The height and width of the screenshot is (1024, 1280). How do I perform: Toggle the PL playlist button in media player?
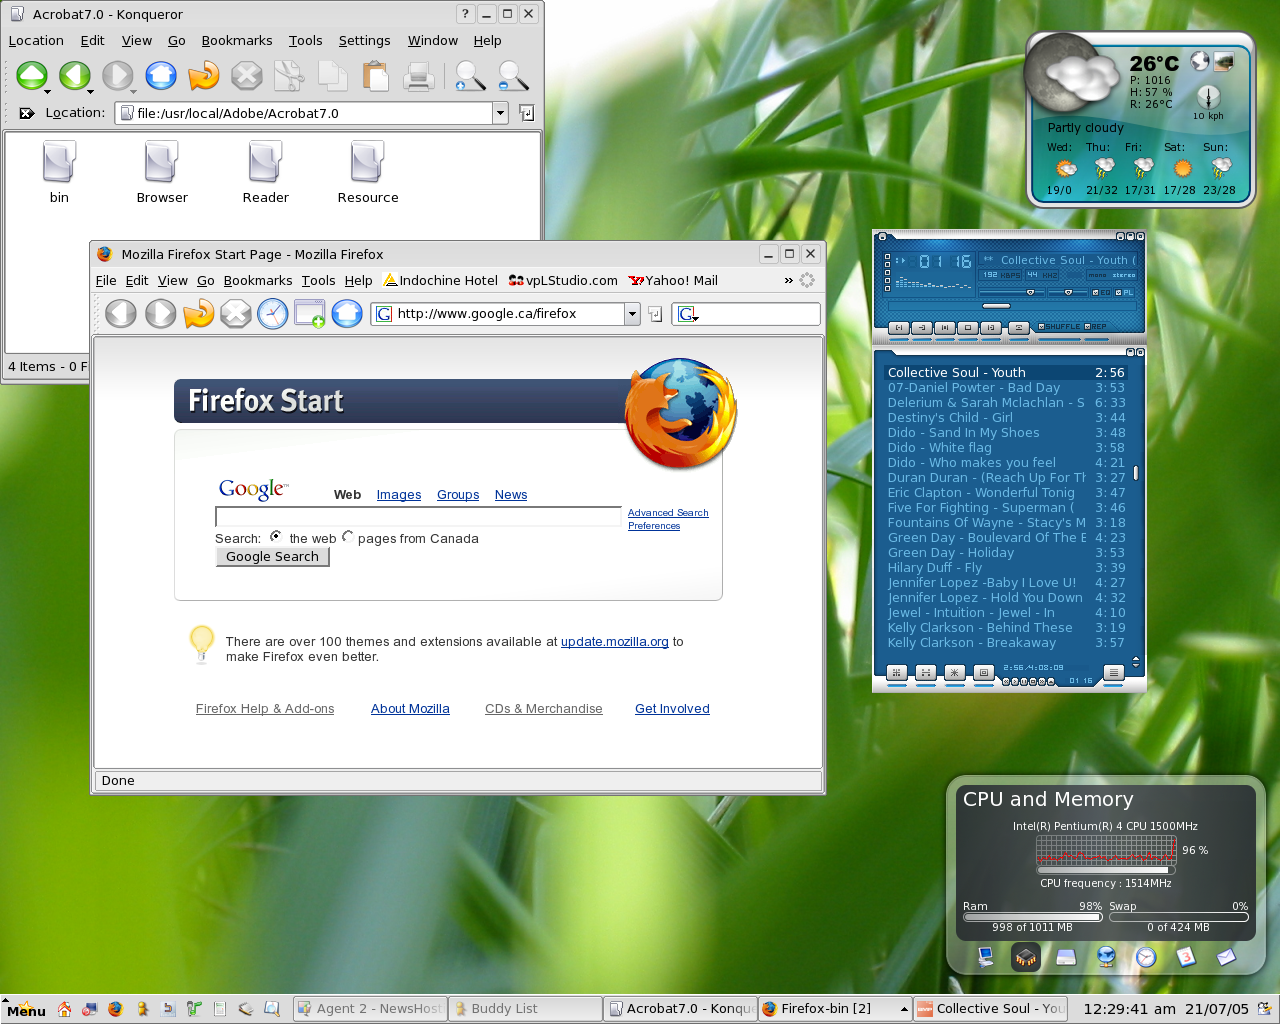coord(1124,292)
